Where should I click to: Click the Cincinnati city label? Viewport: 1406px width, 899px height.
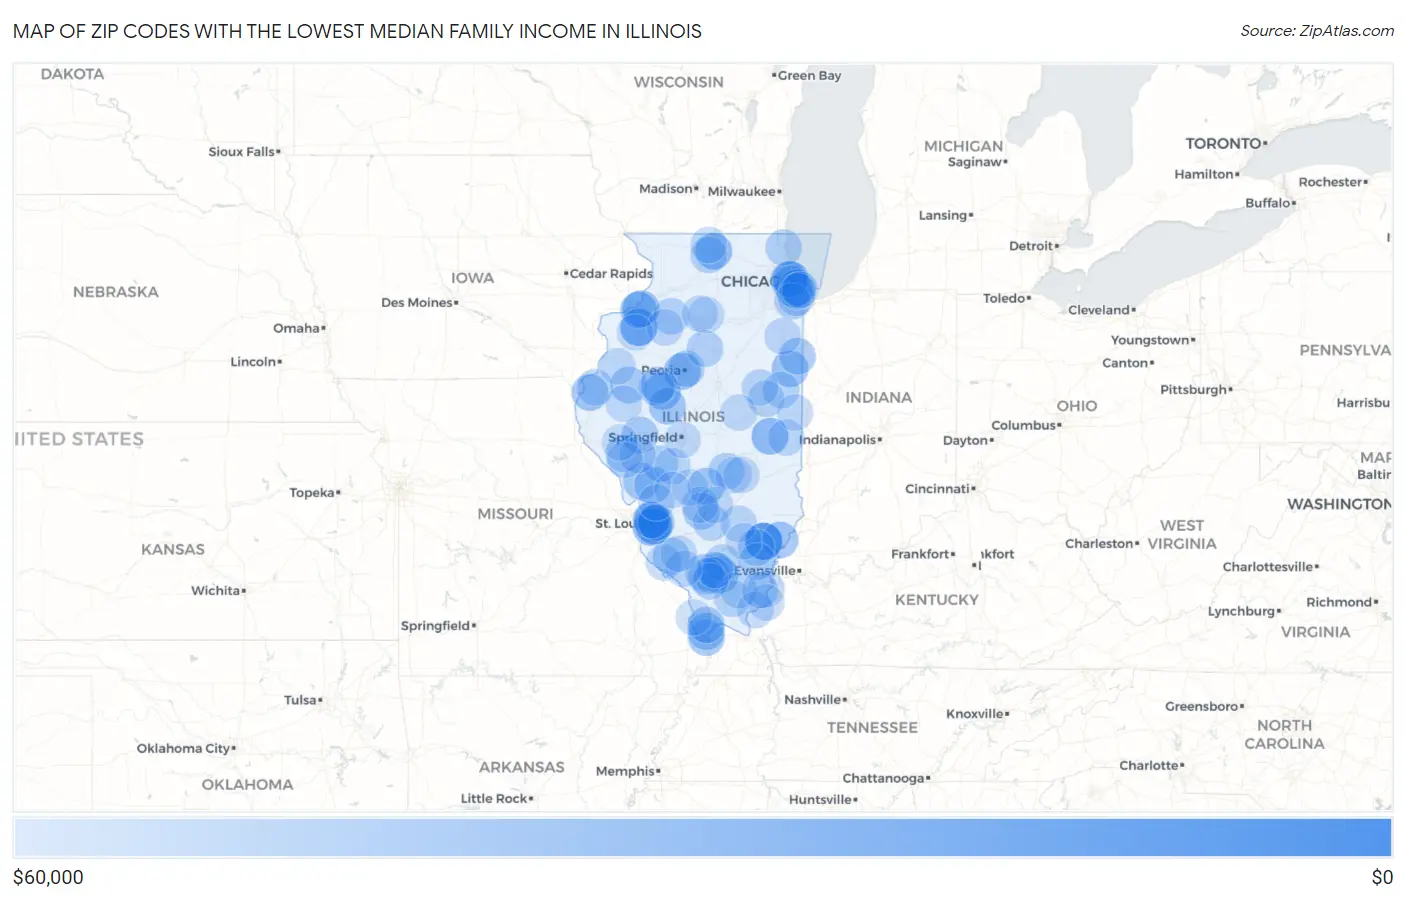coord(940,488)
